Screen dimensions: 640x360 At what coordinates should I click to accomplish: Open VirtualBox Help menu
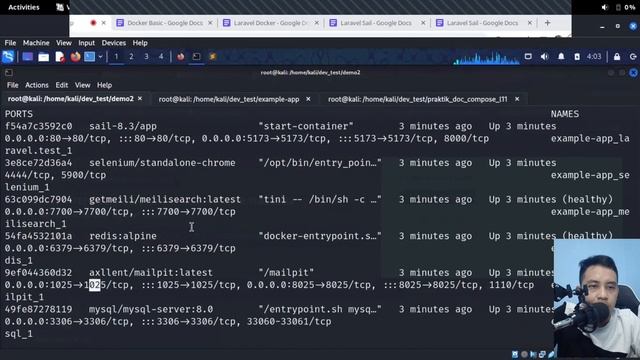click(140, 43)
